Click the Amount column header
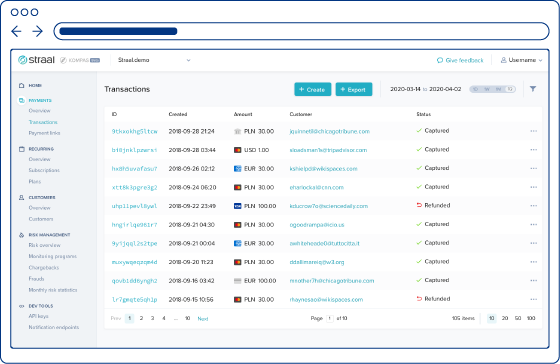 coord(243,114)
